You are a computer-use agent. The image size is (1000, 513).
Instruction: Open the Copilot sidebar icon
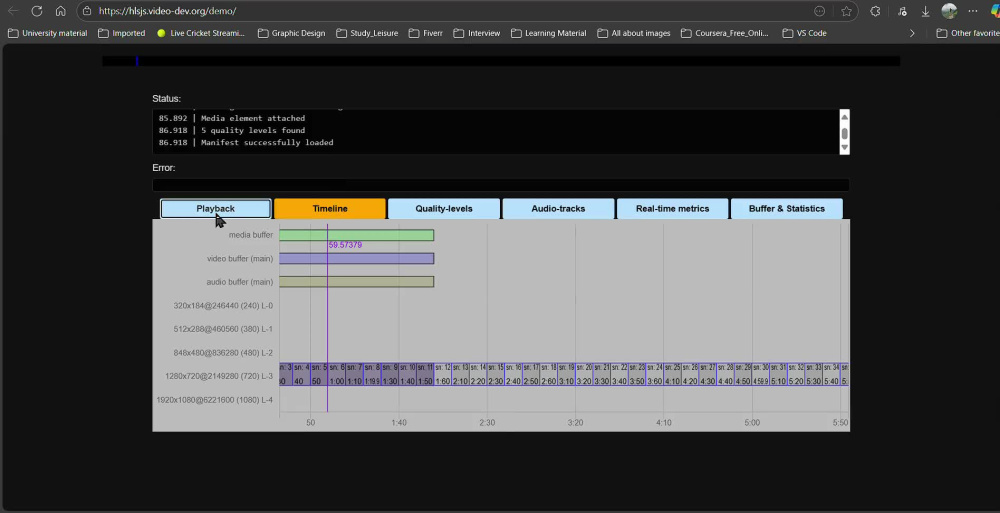point(995,11)
